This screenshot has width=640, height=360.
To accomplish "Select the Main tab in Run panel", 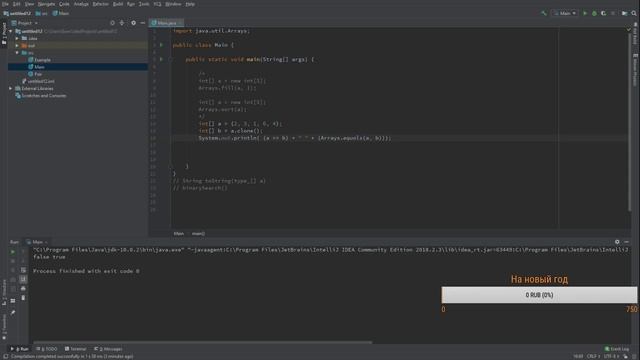I will (x=37, y=242).
